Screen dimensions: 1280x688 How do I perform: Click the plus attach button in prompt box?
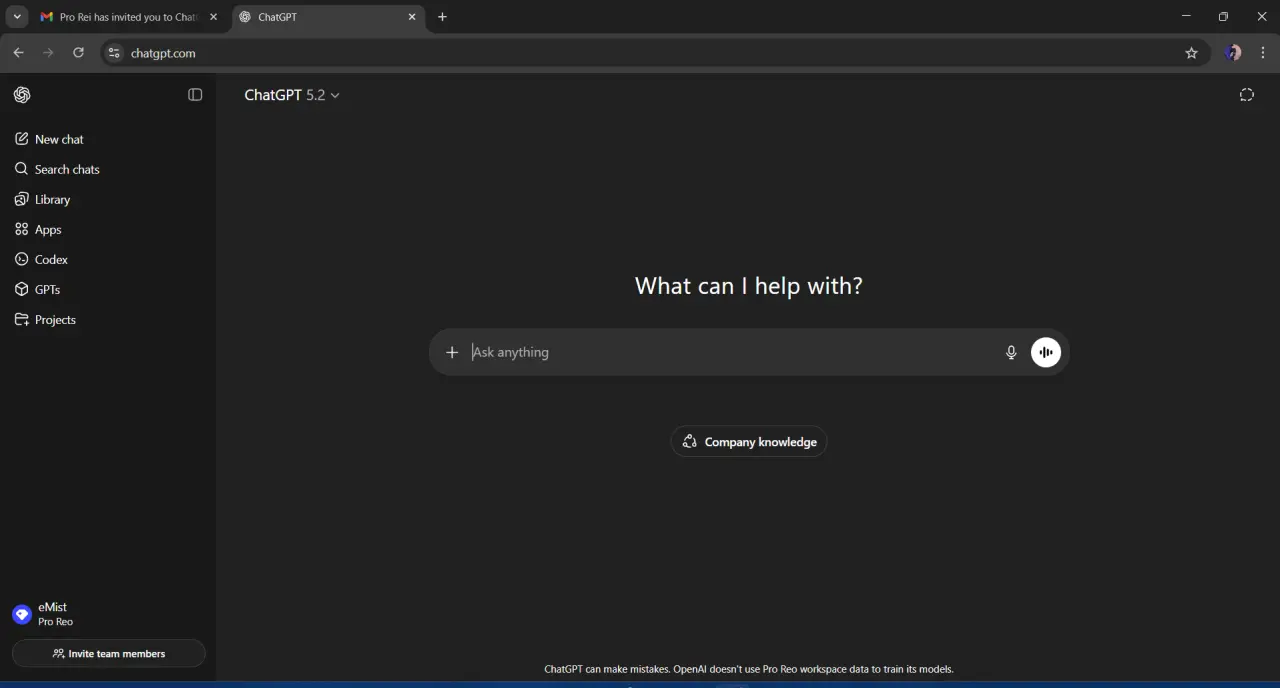point(452,352)
